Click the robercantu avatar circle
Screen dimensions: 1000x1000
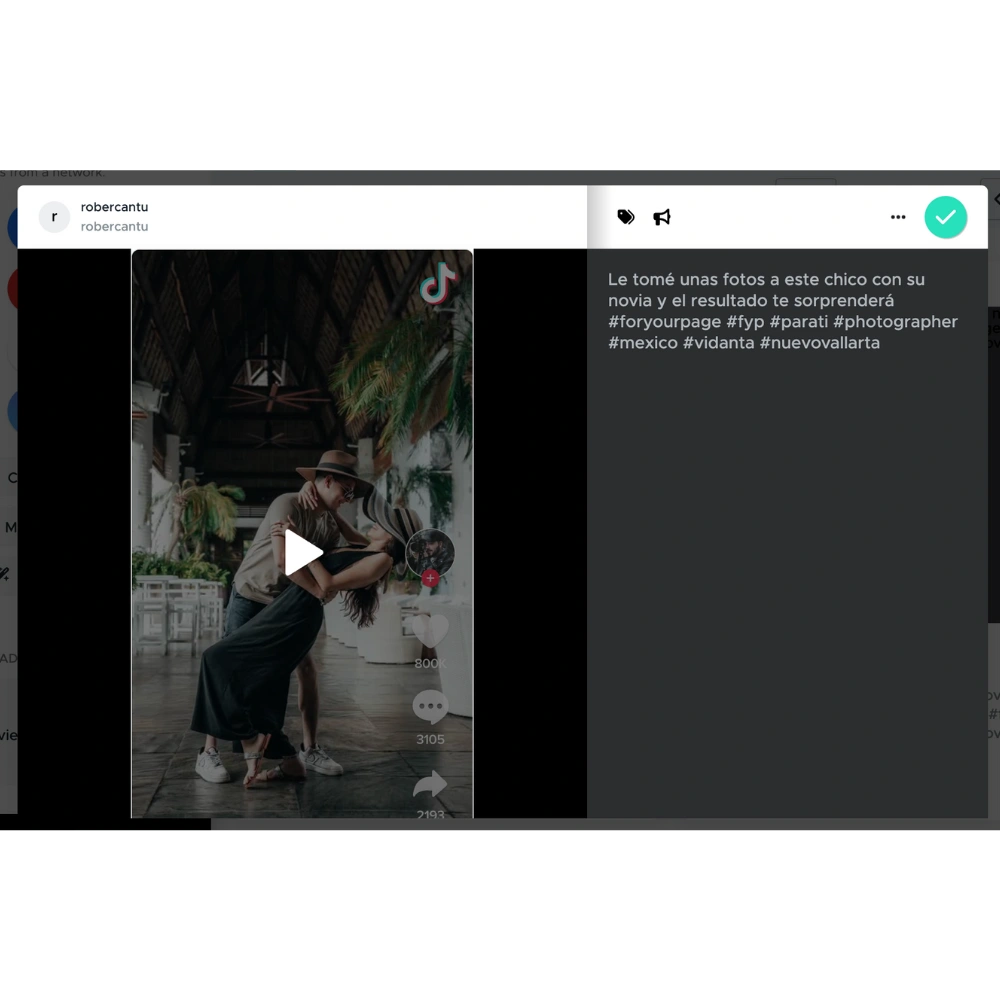click(54, 217)
